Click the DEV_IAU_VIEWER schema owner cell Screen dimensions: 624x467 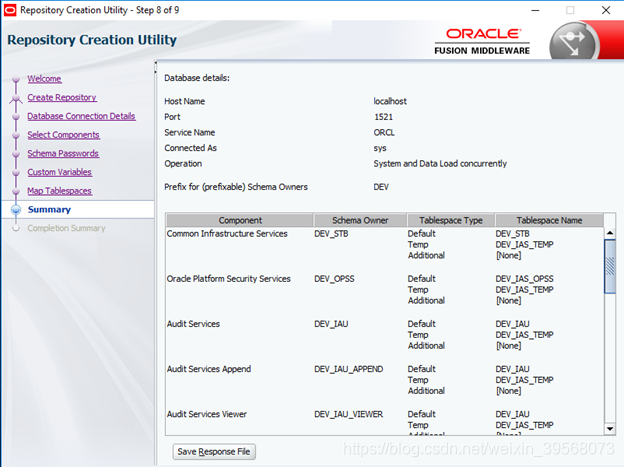(x=349, y=414)
